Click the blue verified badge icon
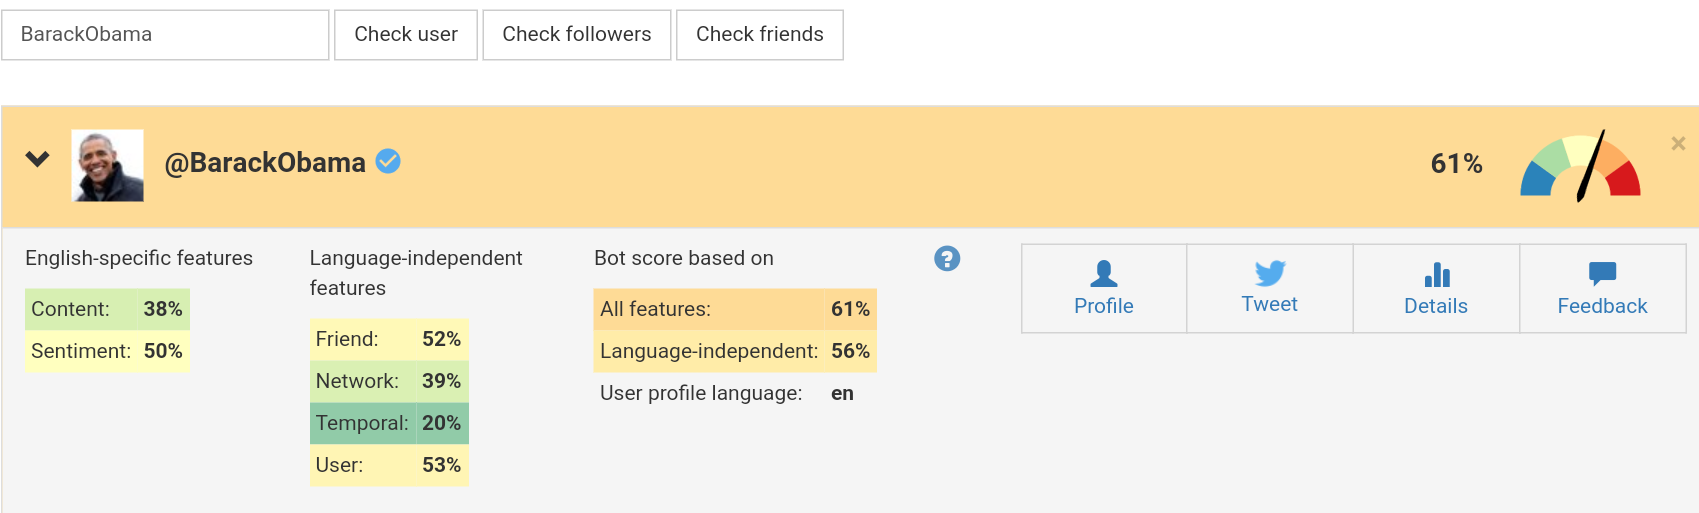1699x513 pixels. point(388,161)
